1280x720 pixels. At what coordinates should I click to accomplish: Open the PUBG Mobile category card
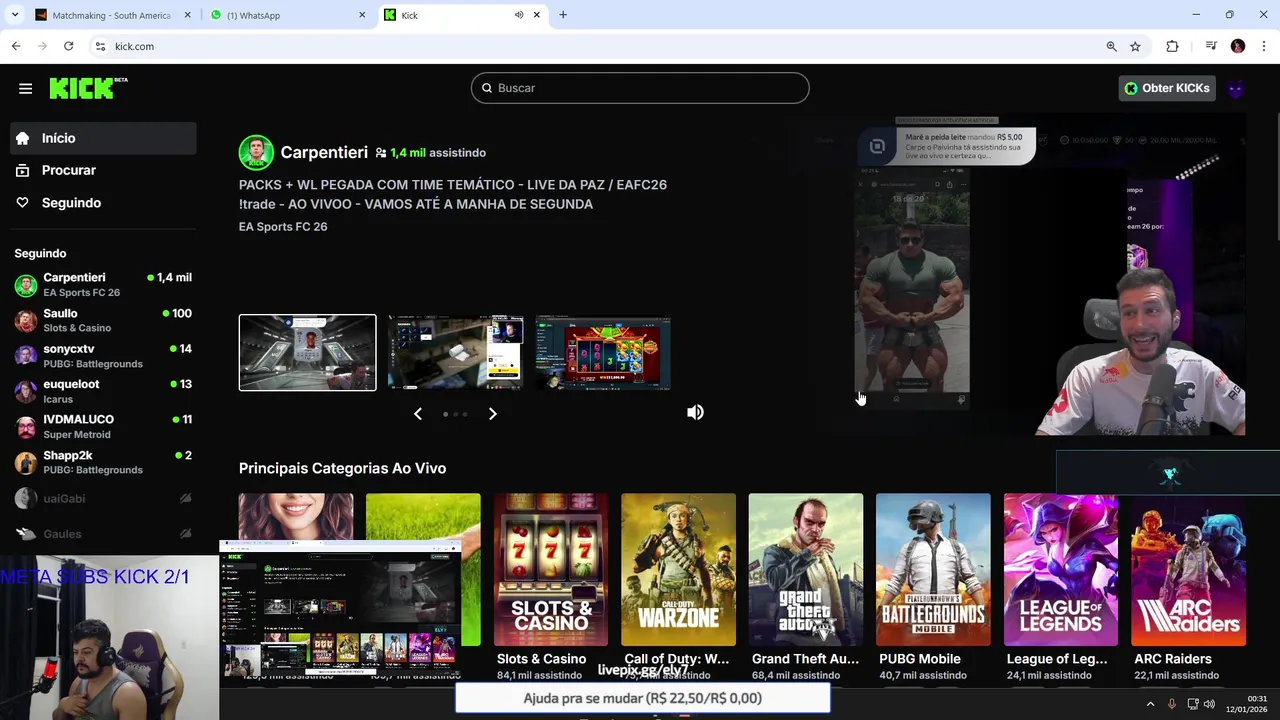(933, 570)
